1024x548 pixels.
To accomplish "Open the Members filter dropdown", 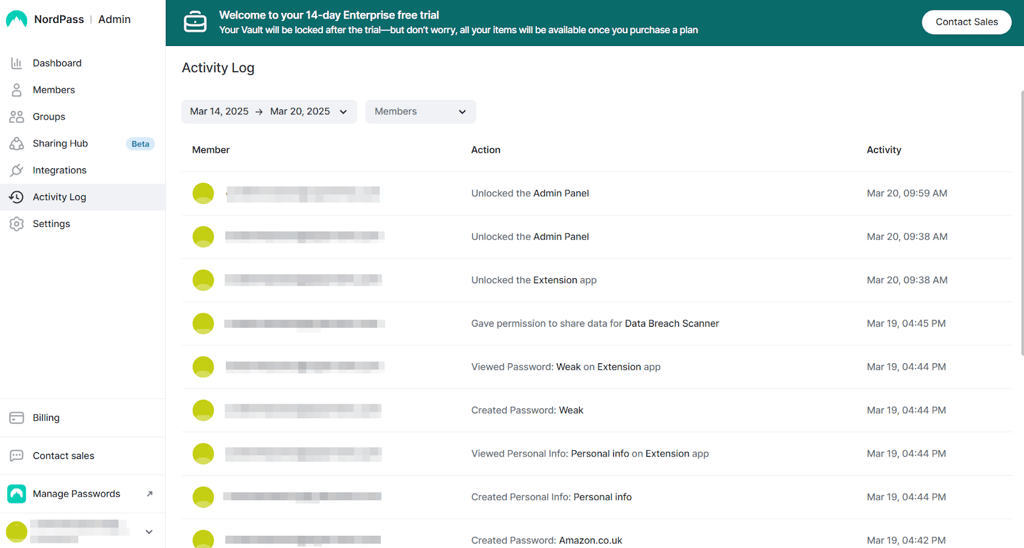I will pyautogui.click(x=421, y=112).
